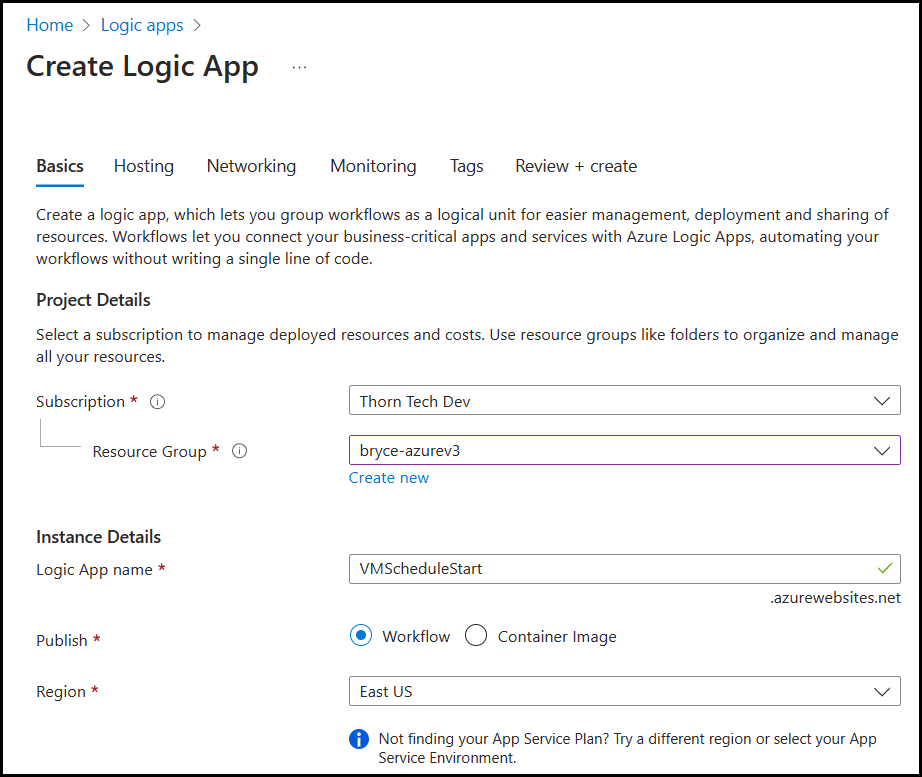Click the Region field label
Image resolution: width=922 pixels, height=777 pixels.
pyautogui.click(x=61, y=692)
